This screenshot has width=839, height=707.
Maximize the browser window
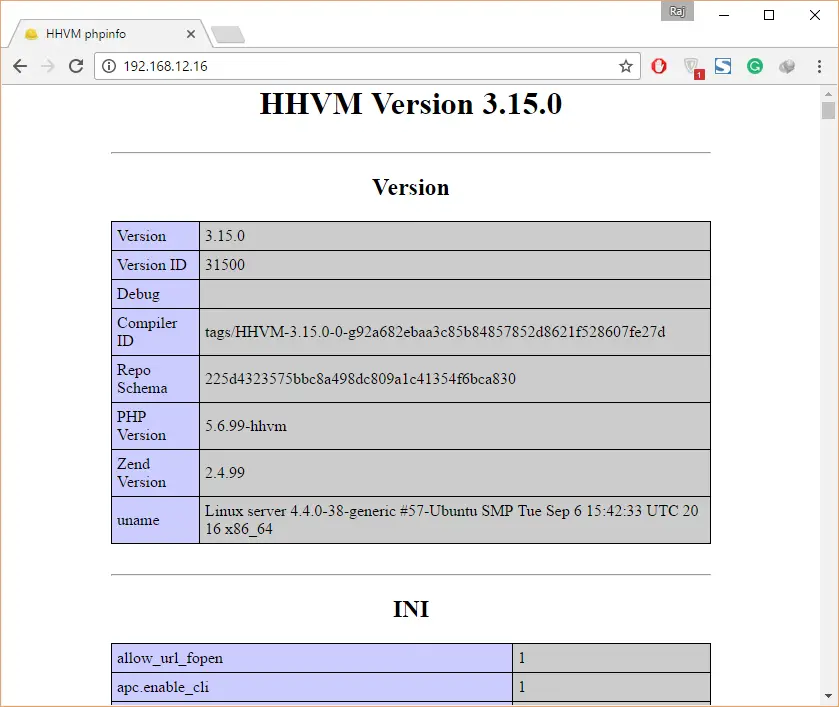coord(769,14)
